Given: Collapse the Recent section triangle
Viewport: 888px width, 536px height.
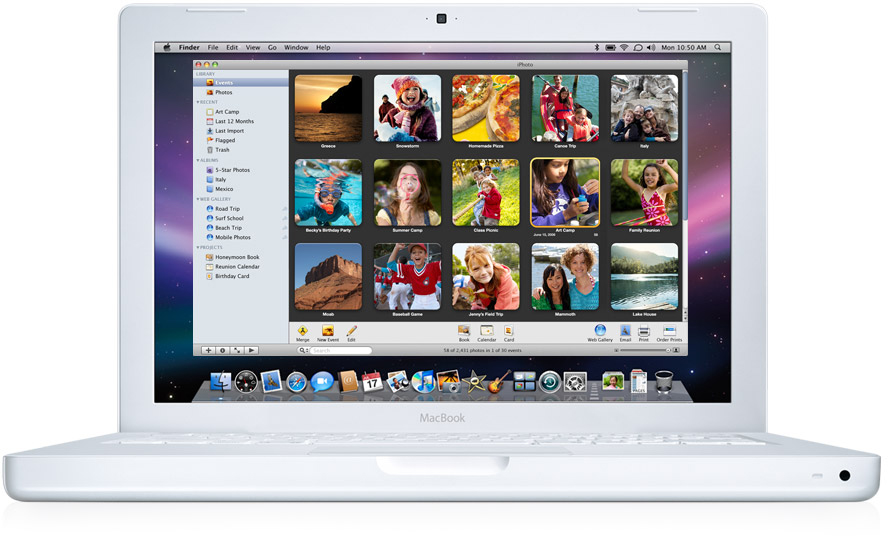Looking at the screenshot, I should pos(198,102).
